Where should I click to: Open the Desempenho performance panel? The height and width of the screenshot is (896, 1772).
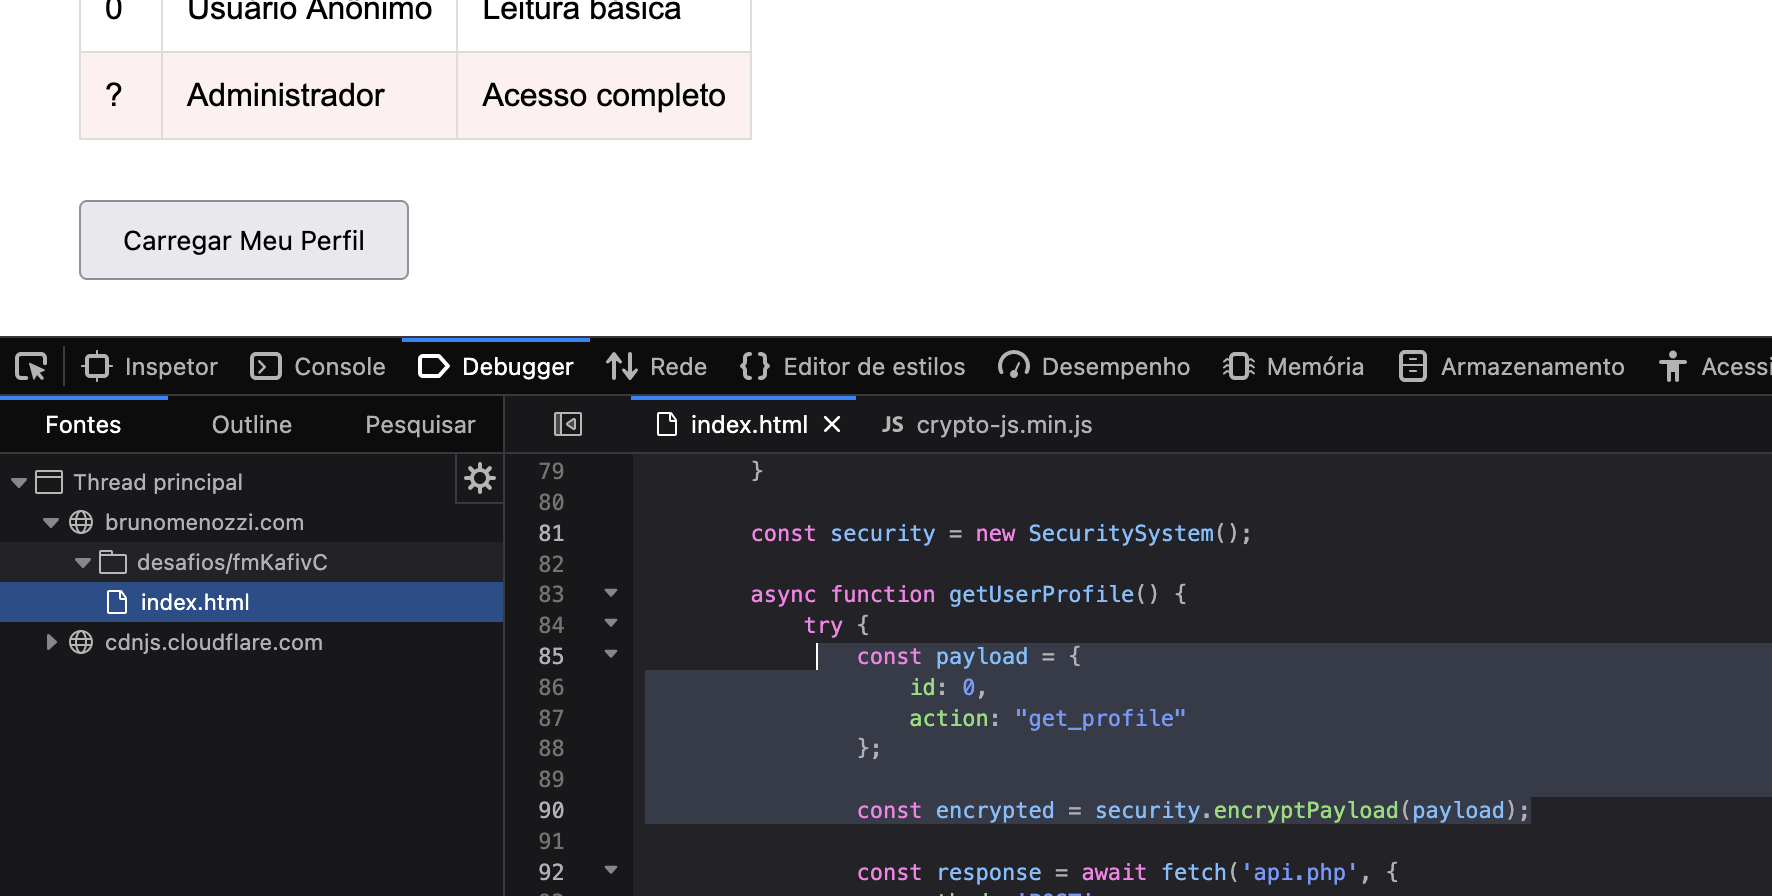(1094, 367)
